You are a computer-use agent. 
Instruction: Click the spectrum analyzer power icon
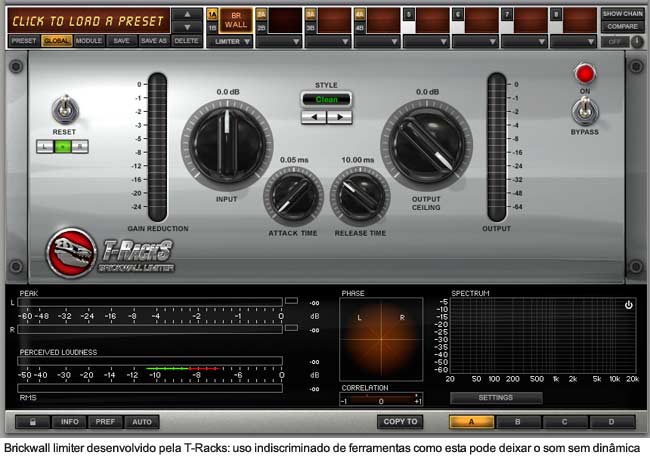628,305
